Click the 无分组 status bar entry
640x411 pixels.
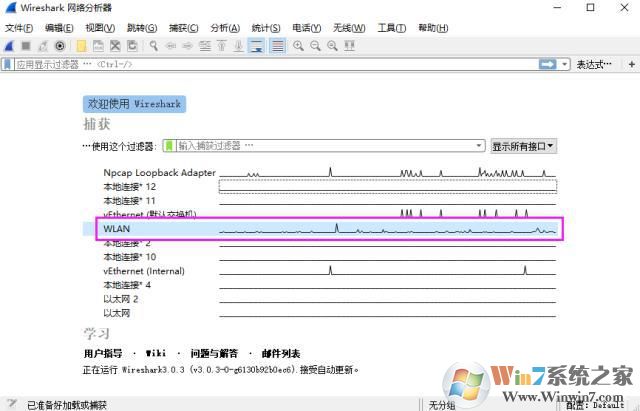point(442,405)
